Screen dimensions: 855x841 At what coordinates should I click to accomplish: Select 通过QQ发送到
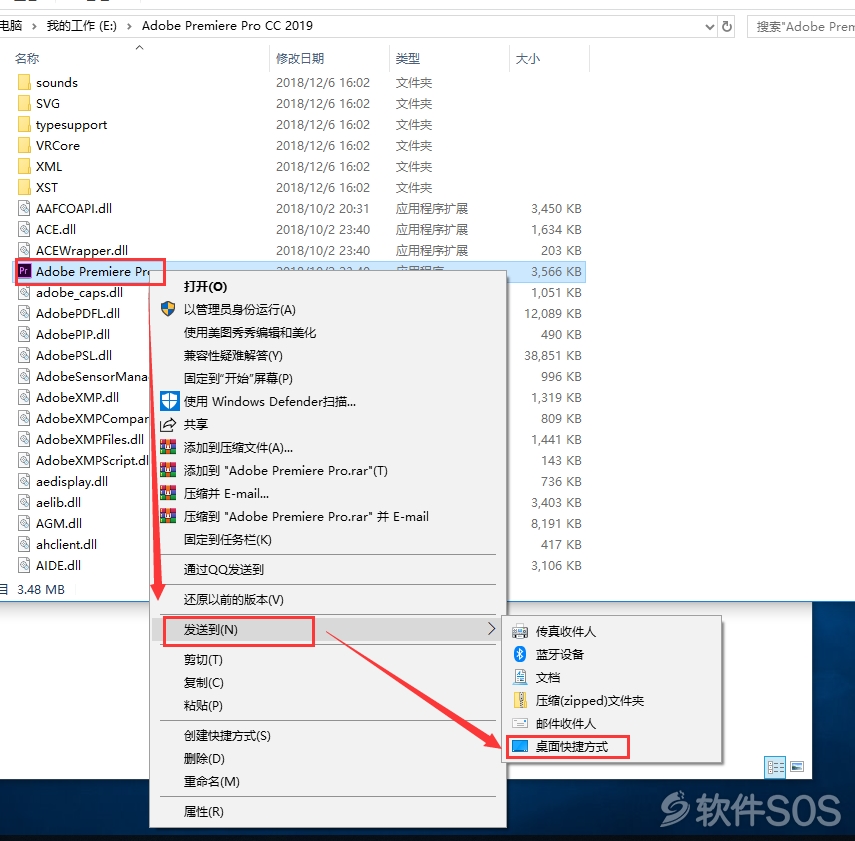[x=224, y=569]
